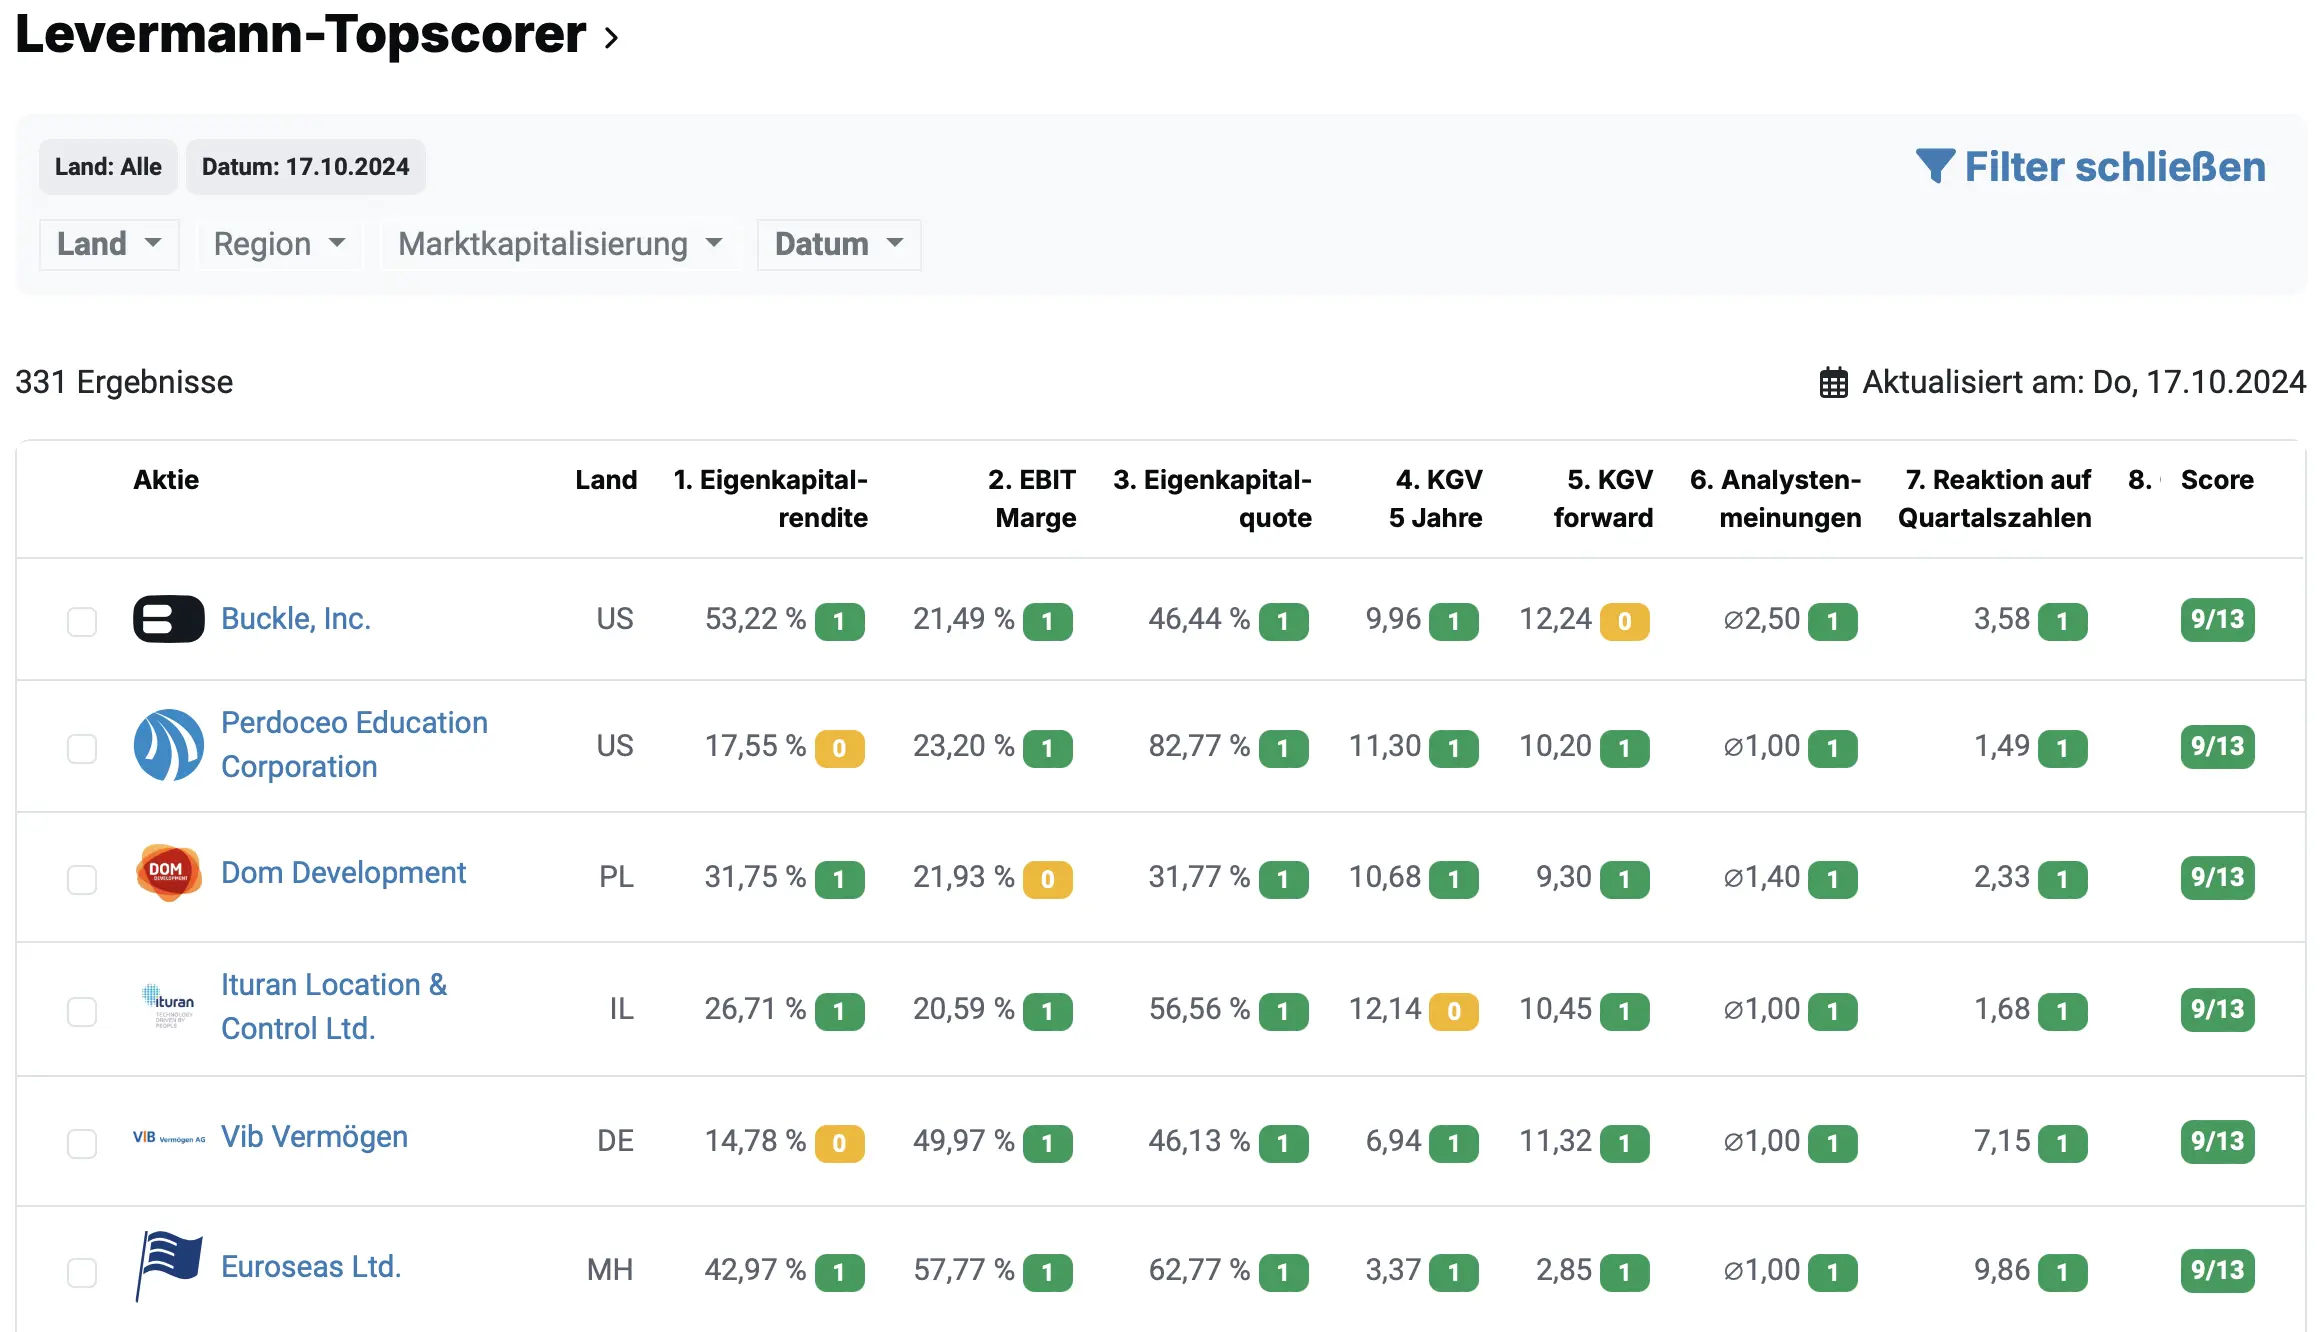
Task: Click the '331 Ergebnisse' results count
Action: (x=124, y=382)
